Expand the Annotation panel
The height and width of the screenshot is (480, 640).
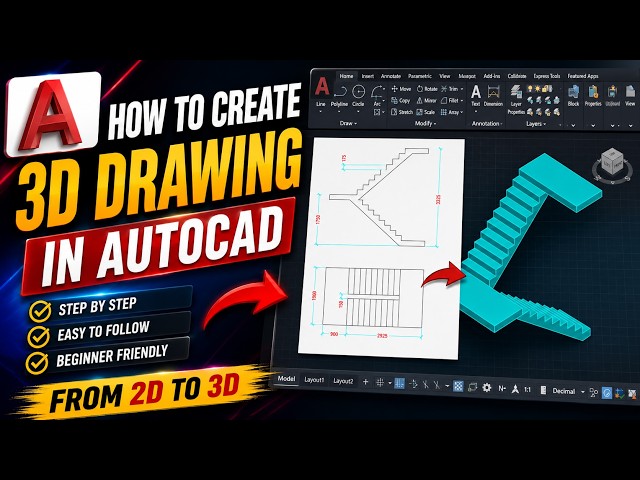coord(487,123)
